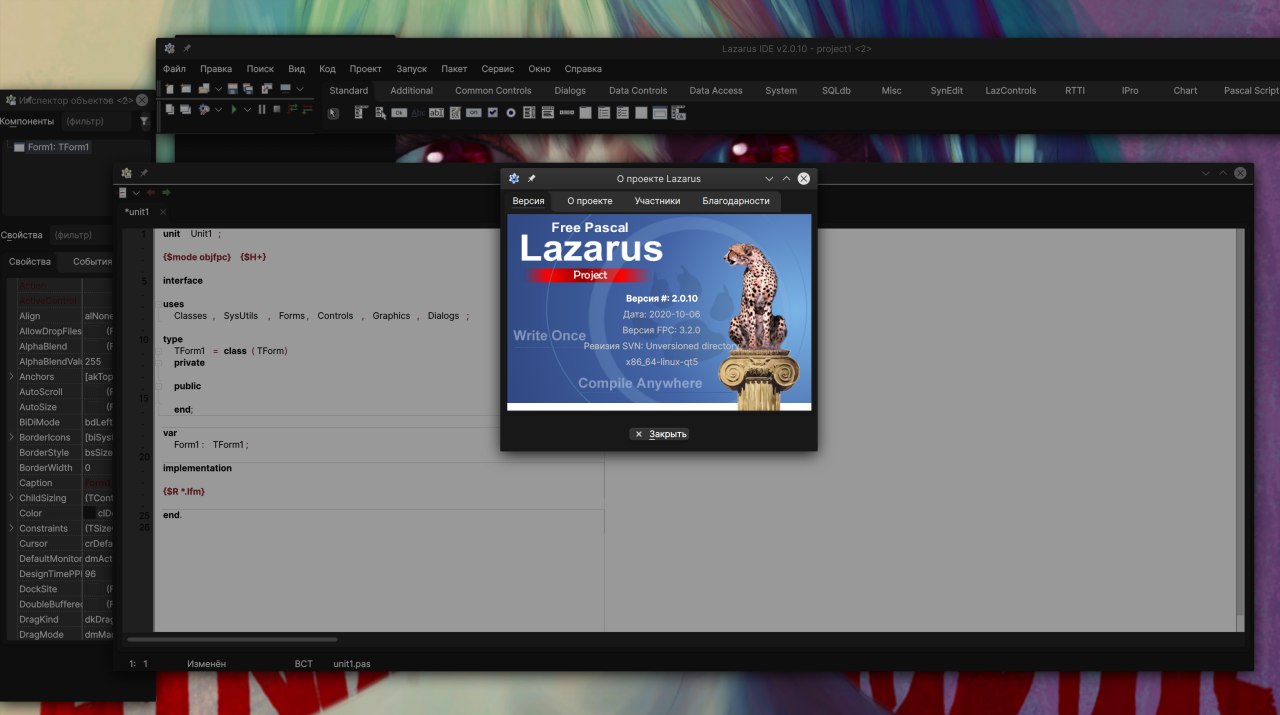Click the green Run arrow
The width and height of the screenshot is (1280, 715).
click(x=233, y=109)
